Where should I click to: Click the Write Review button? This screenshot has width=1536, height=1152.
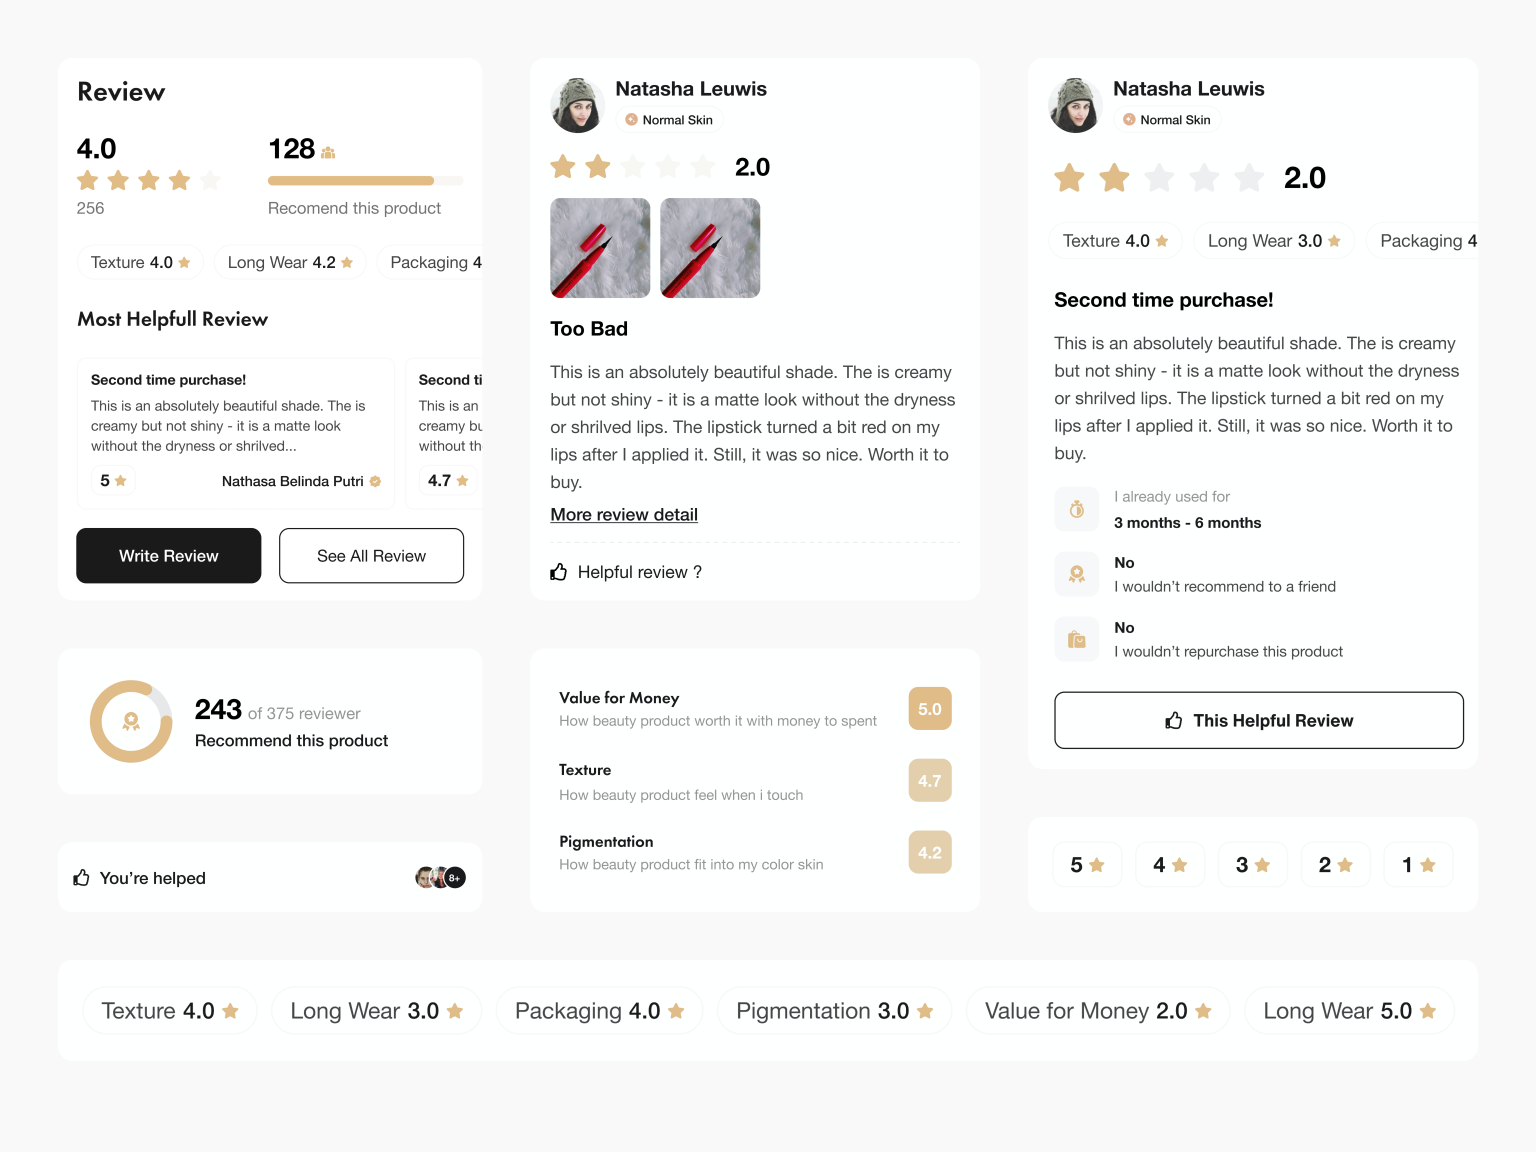(x=168, y=555)
